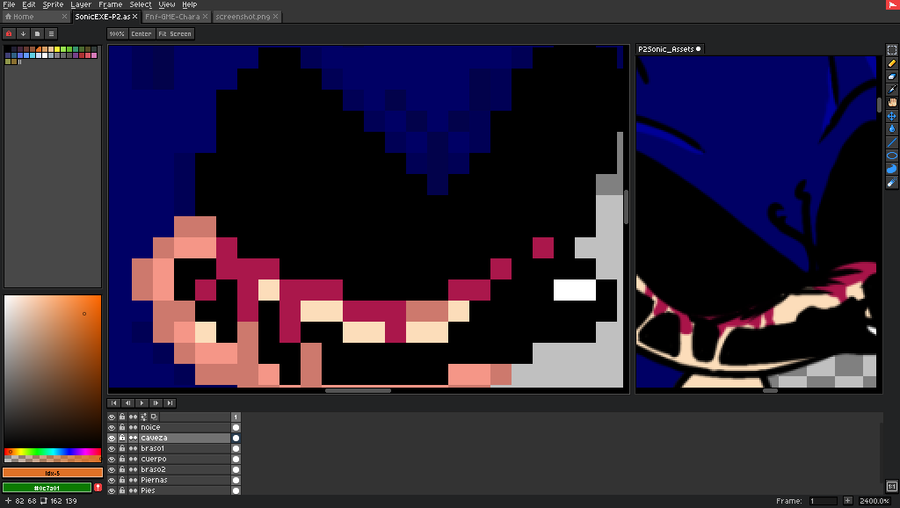The image size is (900, 508).
Task: Select the Eyedropper tool
Action: [x=891, y=90]
